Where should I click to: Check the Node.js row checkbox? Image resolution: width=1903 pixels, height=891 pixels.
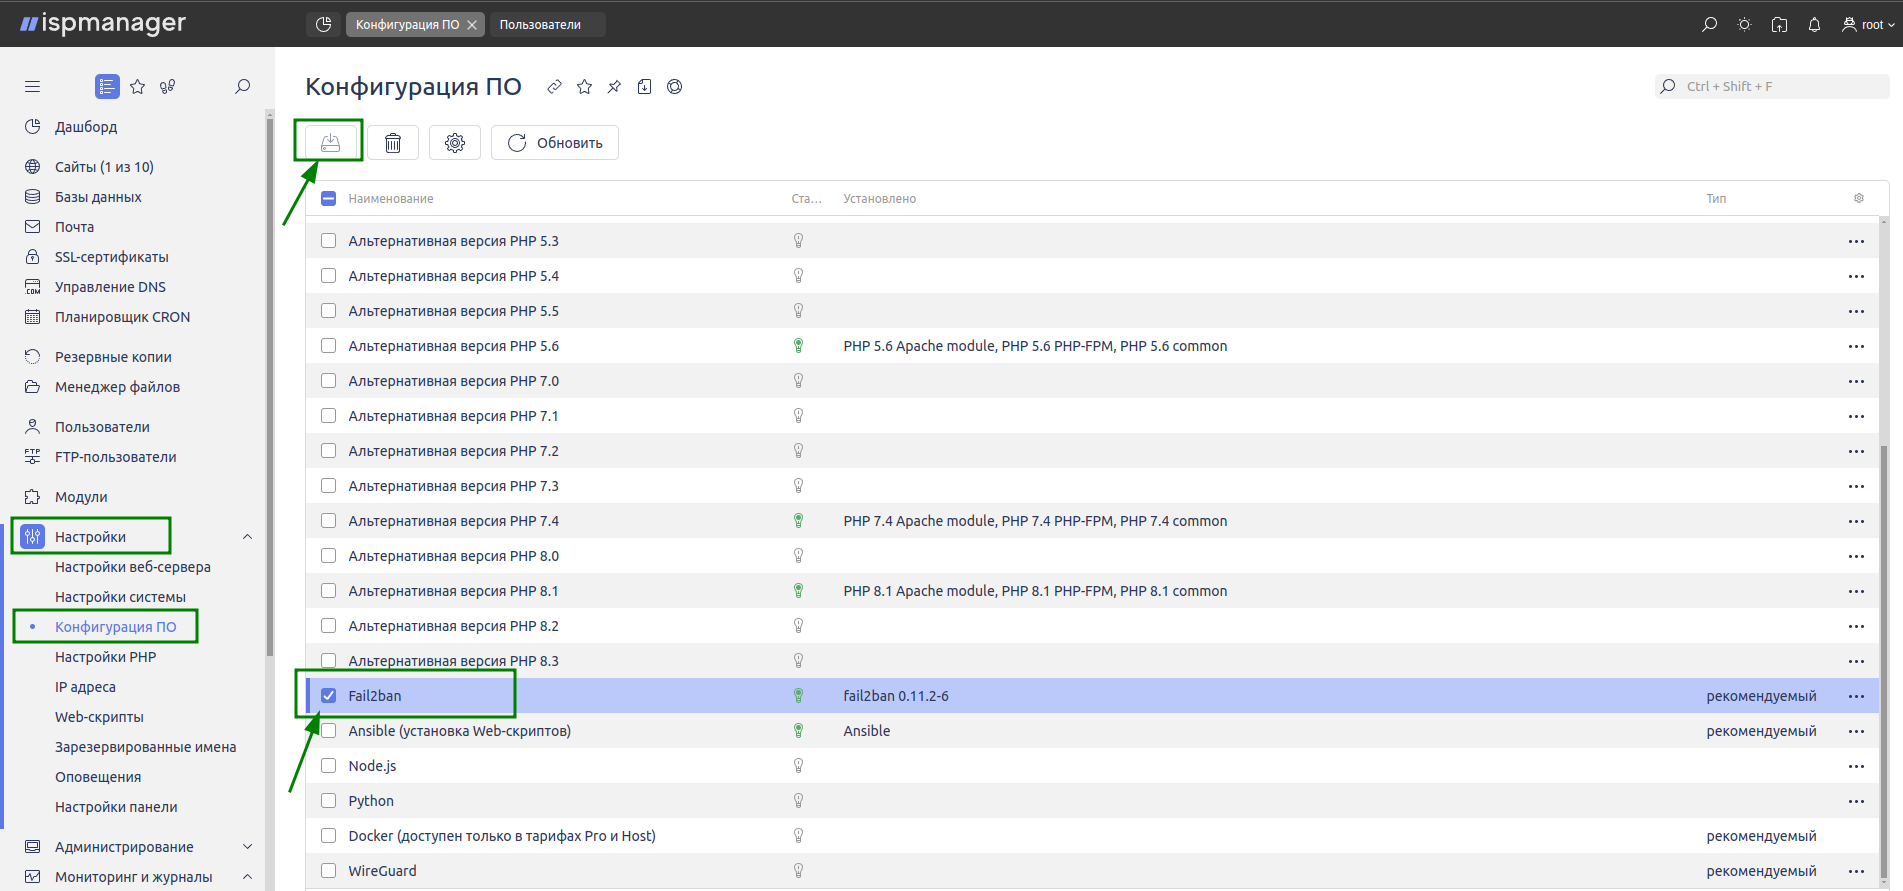pos(328,766)
